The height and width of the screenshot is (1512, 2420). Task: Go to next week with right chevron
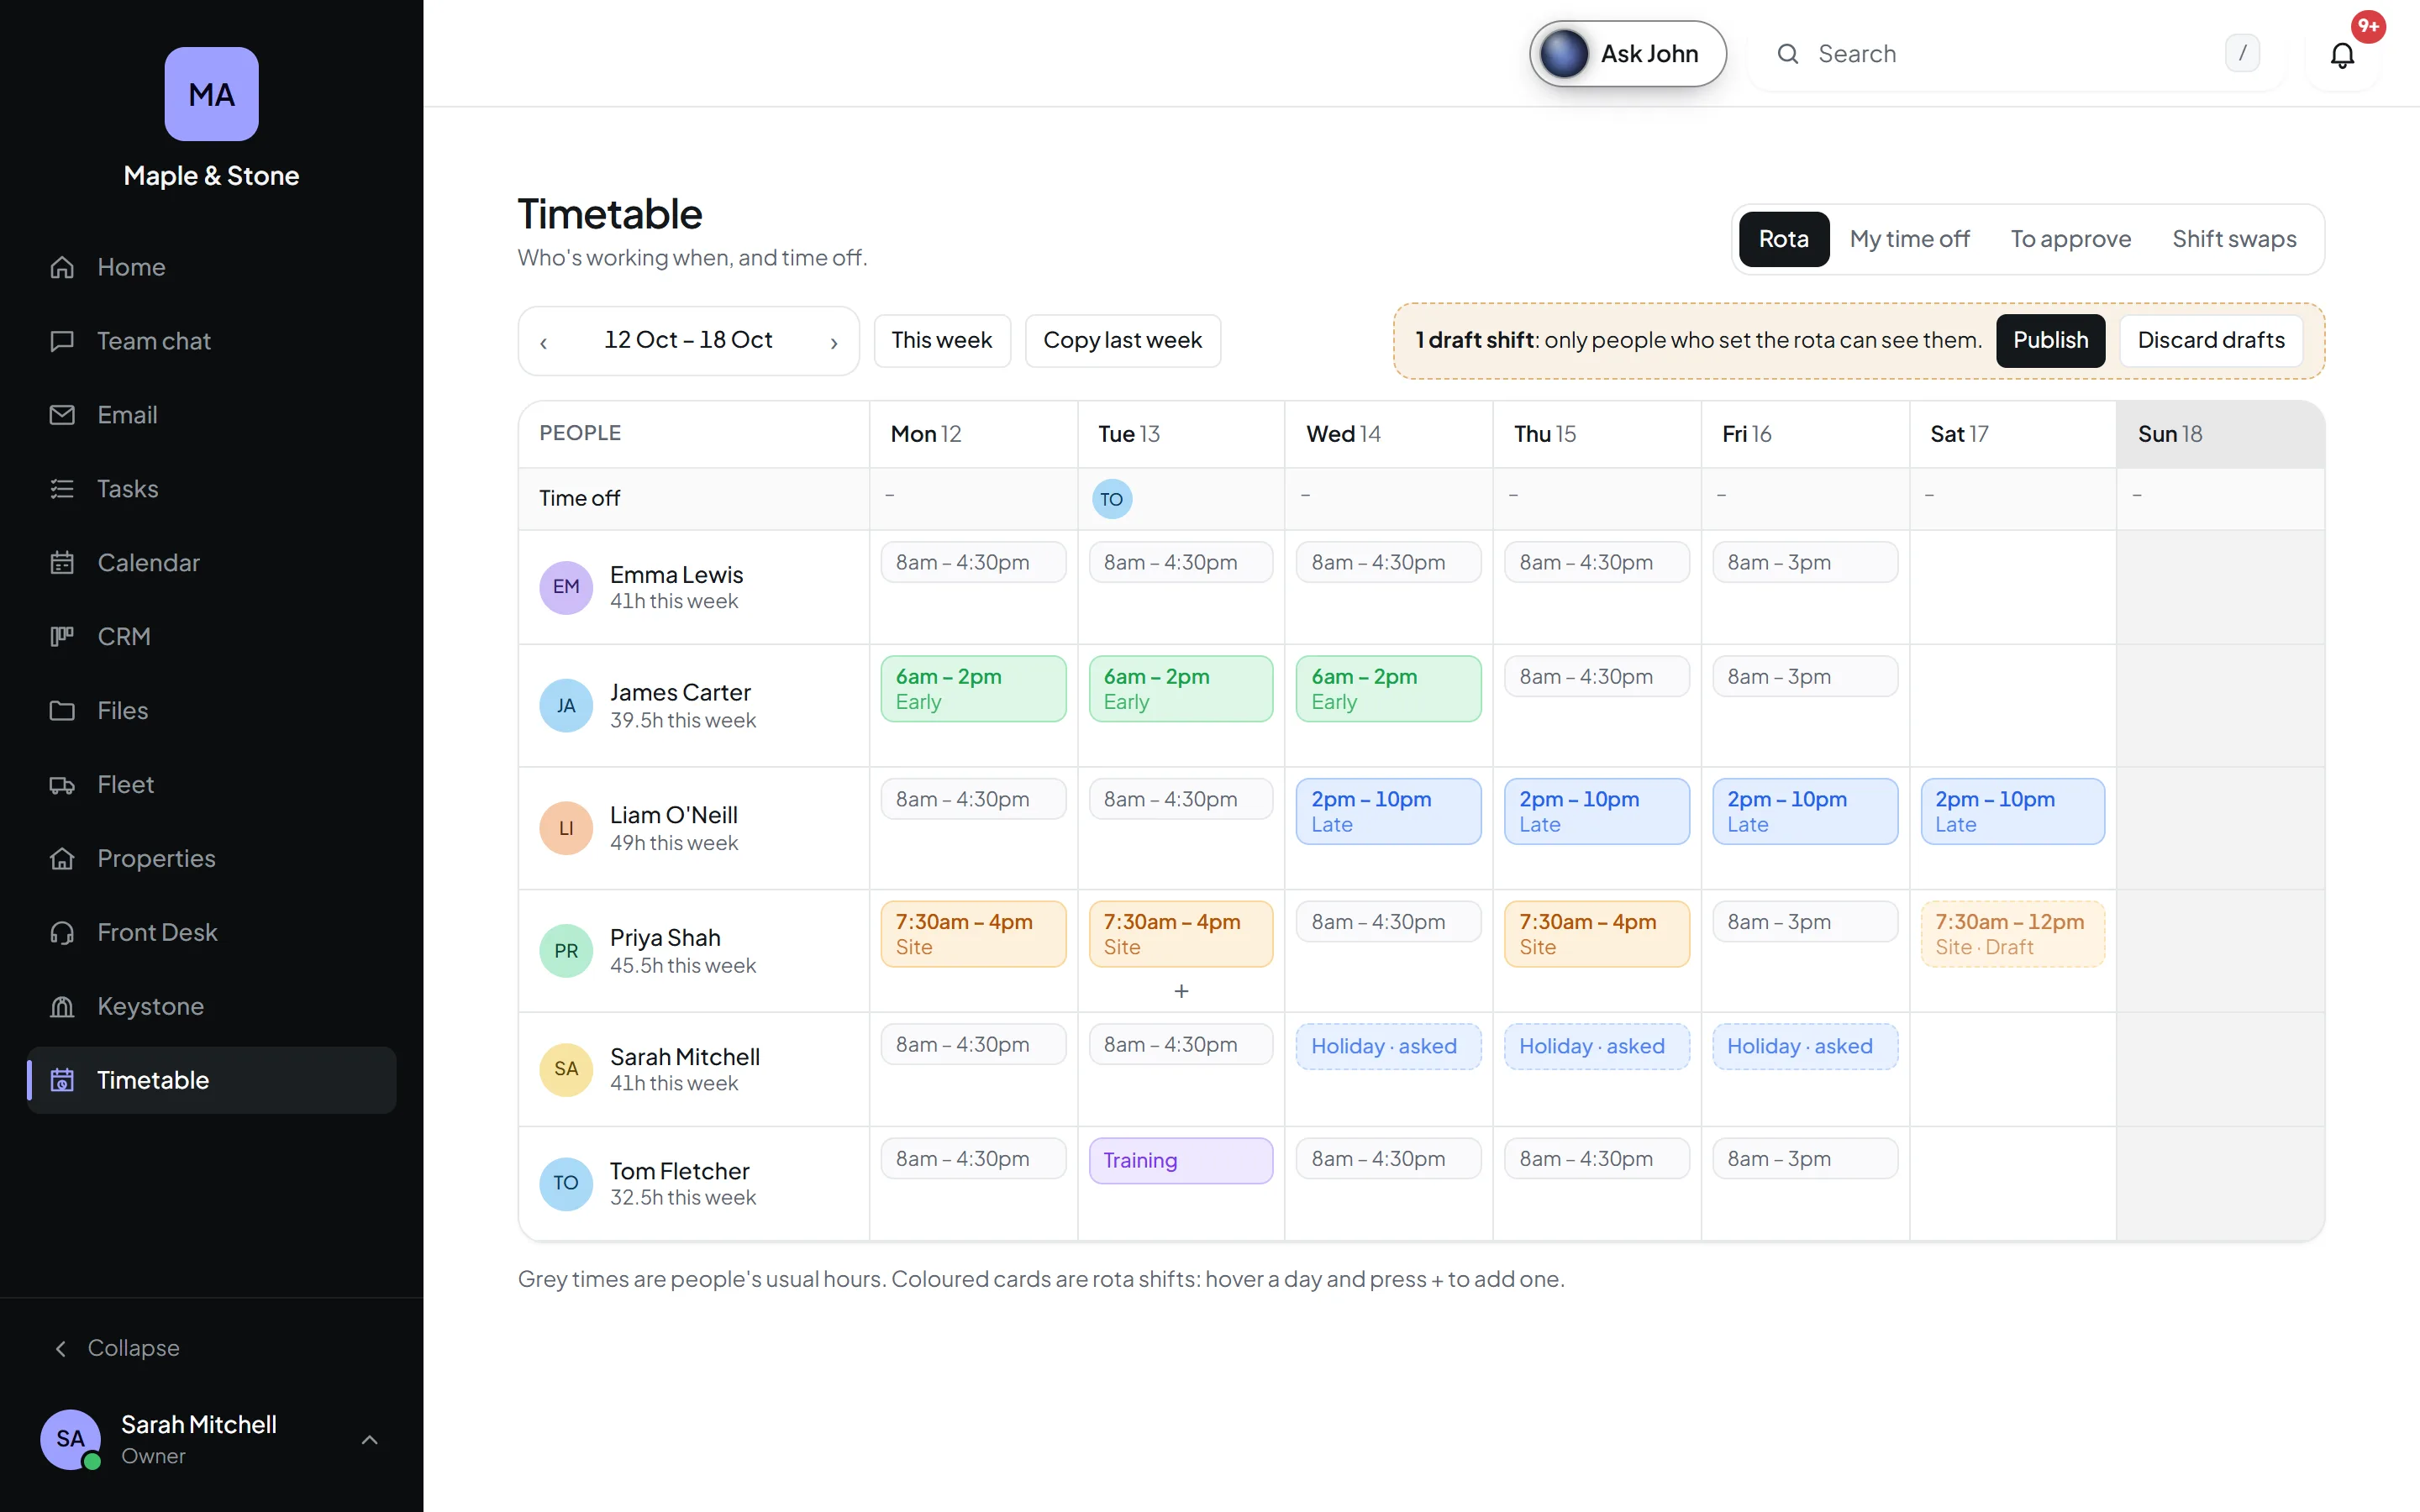(x=834, y=343)
